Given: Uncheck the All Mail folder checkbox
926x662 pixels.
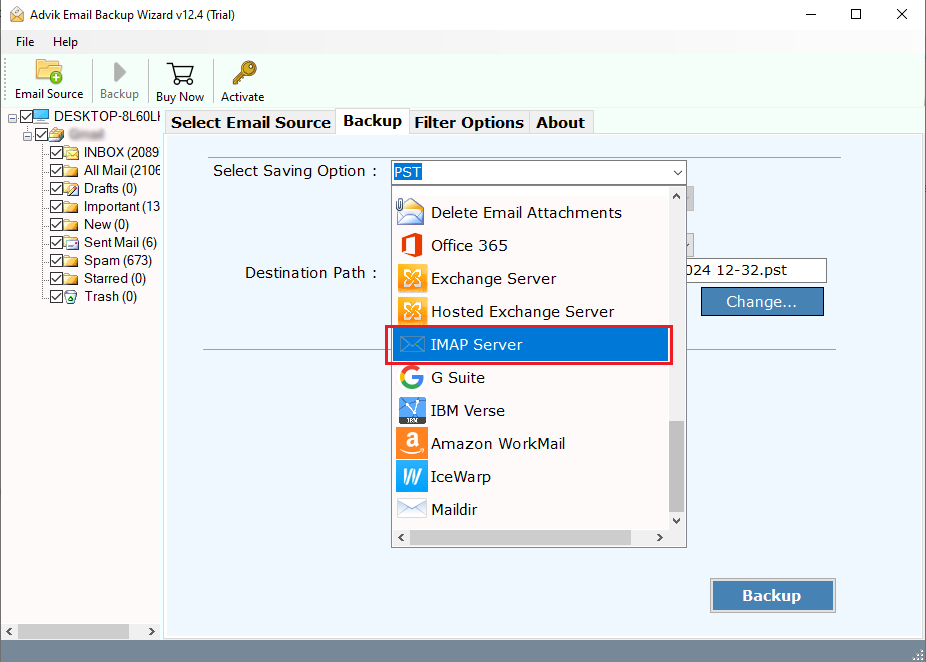Looking at the screenshot, I should [x=57, y=171].
